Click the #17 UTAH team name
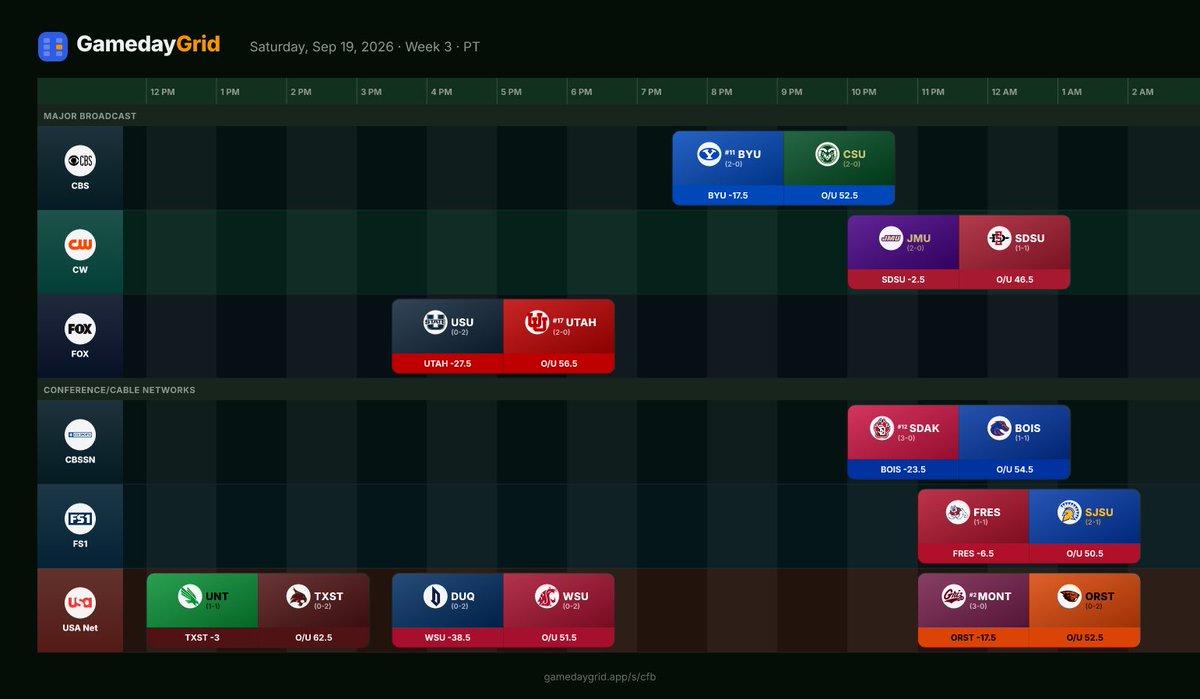The height and width of the screenshot is (699, 1200). pyautogui.click(x=574, y=322)
